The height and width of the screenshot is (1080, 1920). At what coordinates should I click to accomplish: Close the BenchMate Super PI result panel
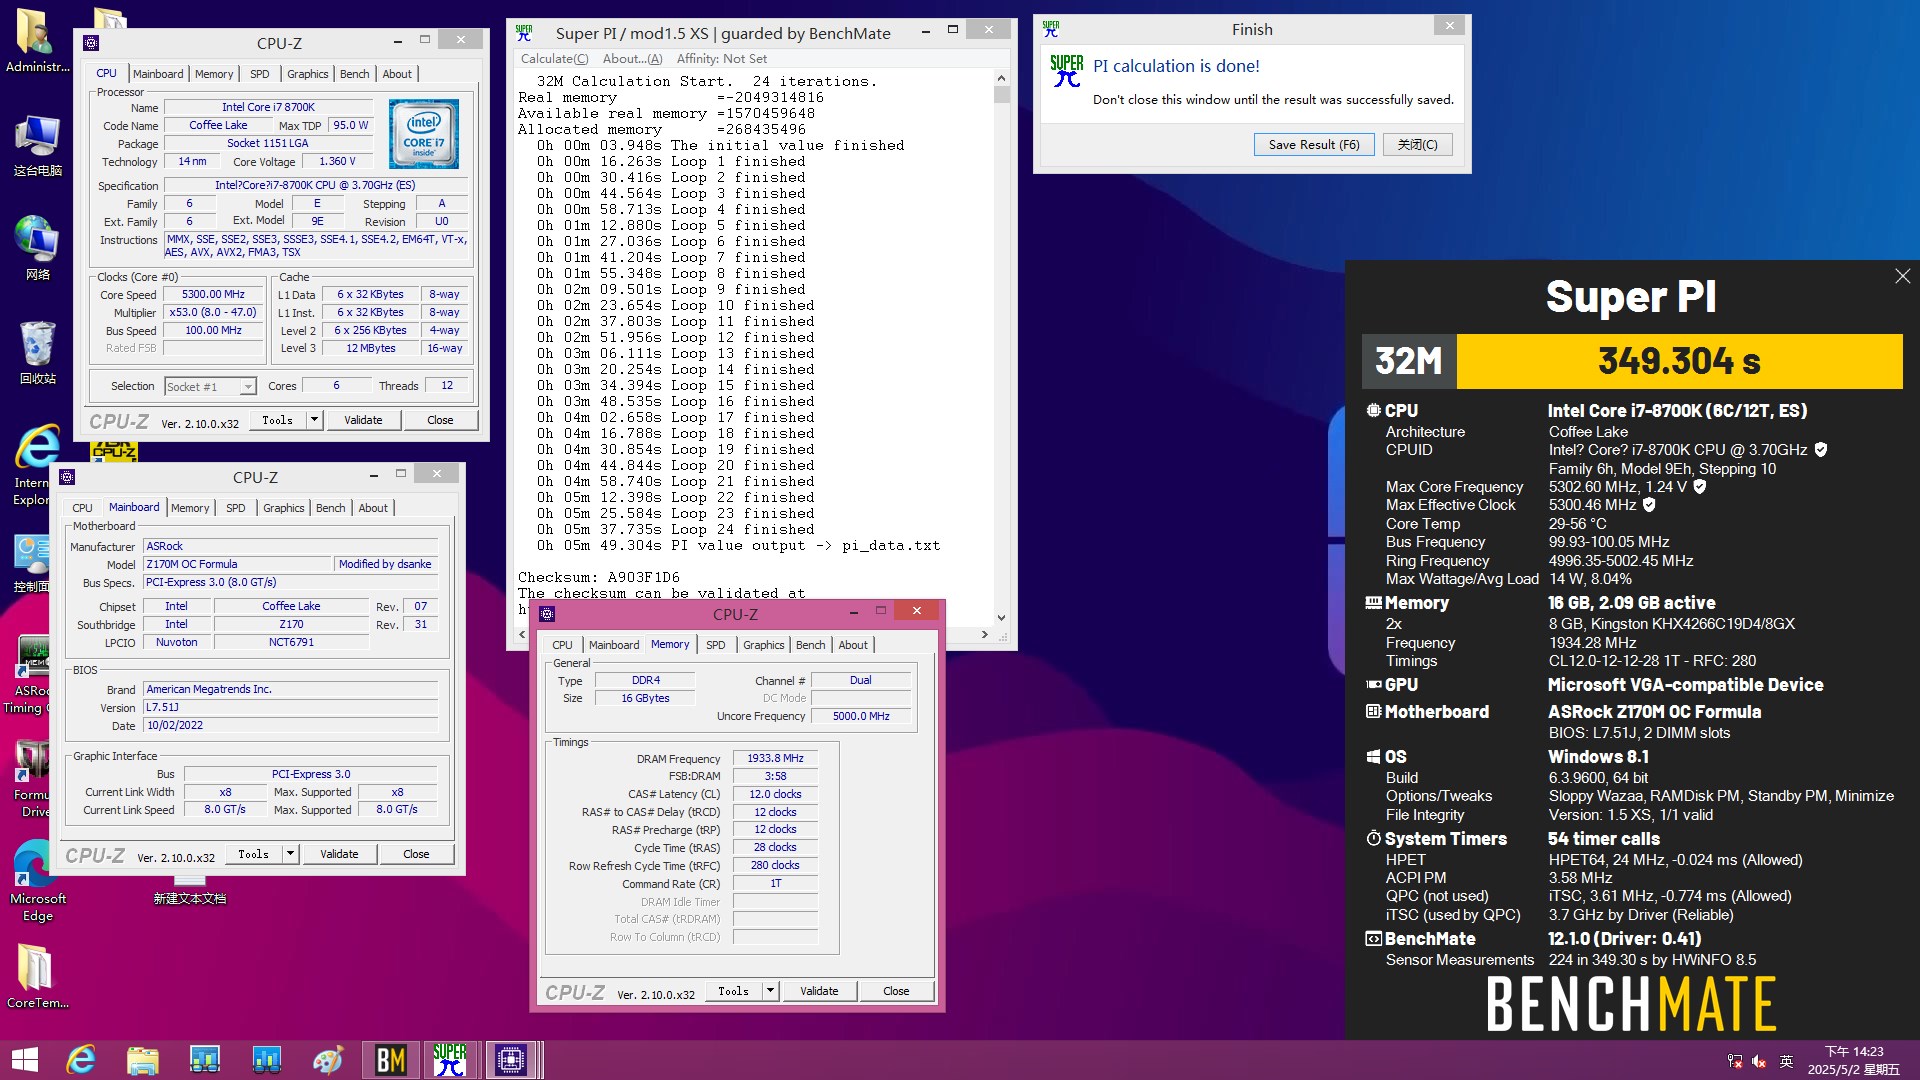1902,276
